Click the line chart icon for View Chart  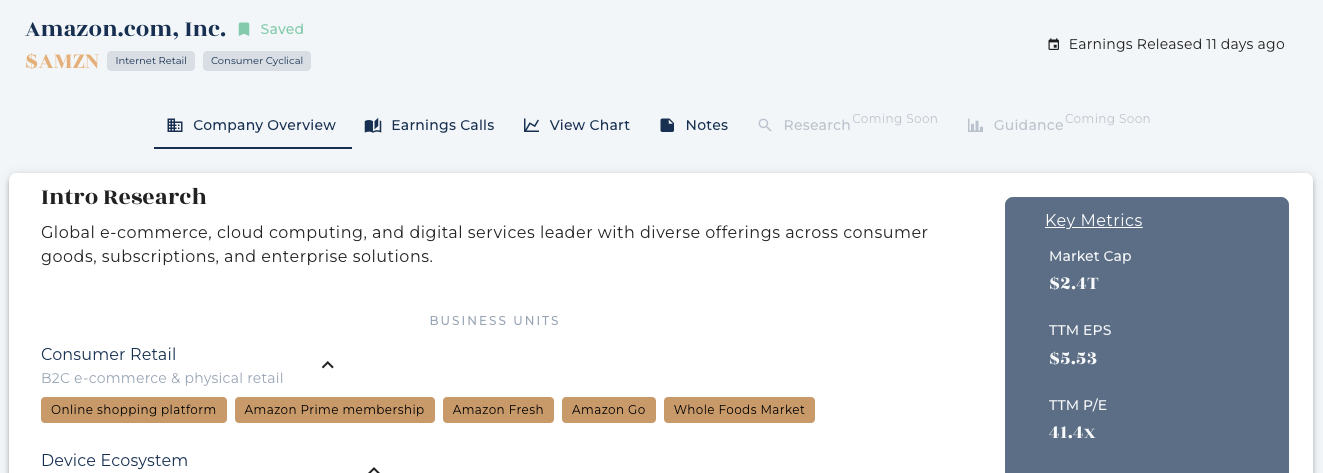[532, 125]
